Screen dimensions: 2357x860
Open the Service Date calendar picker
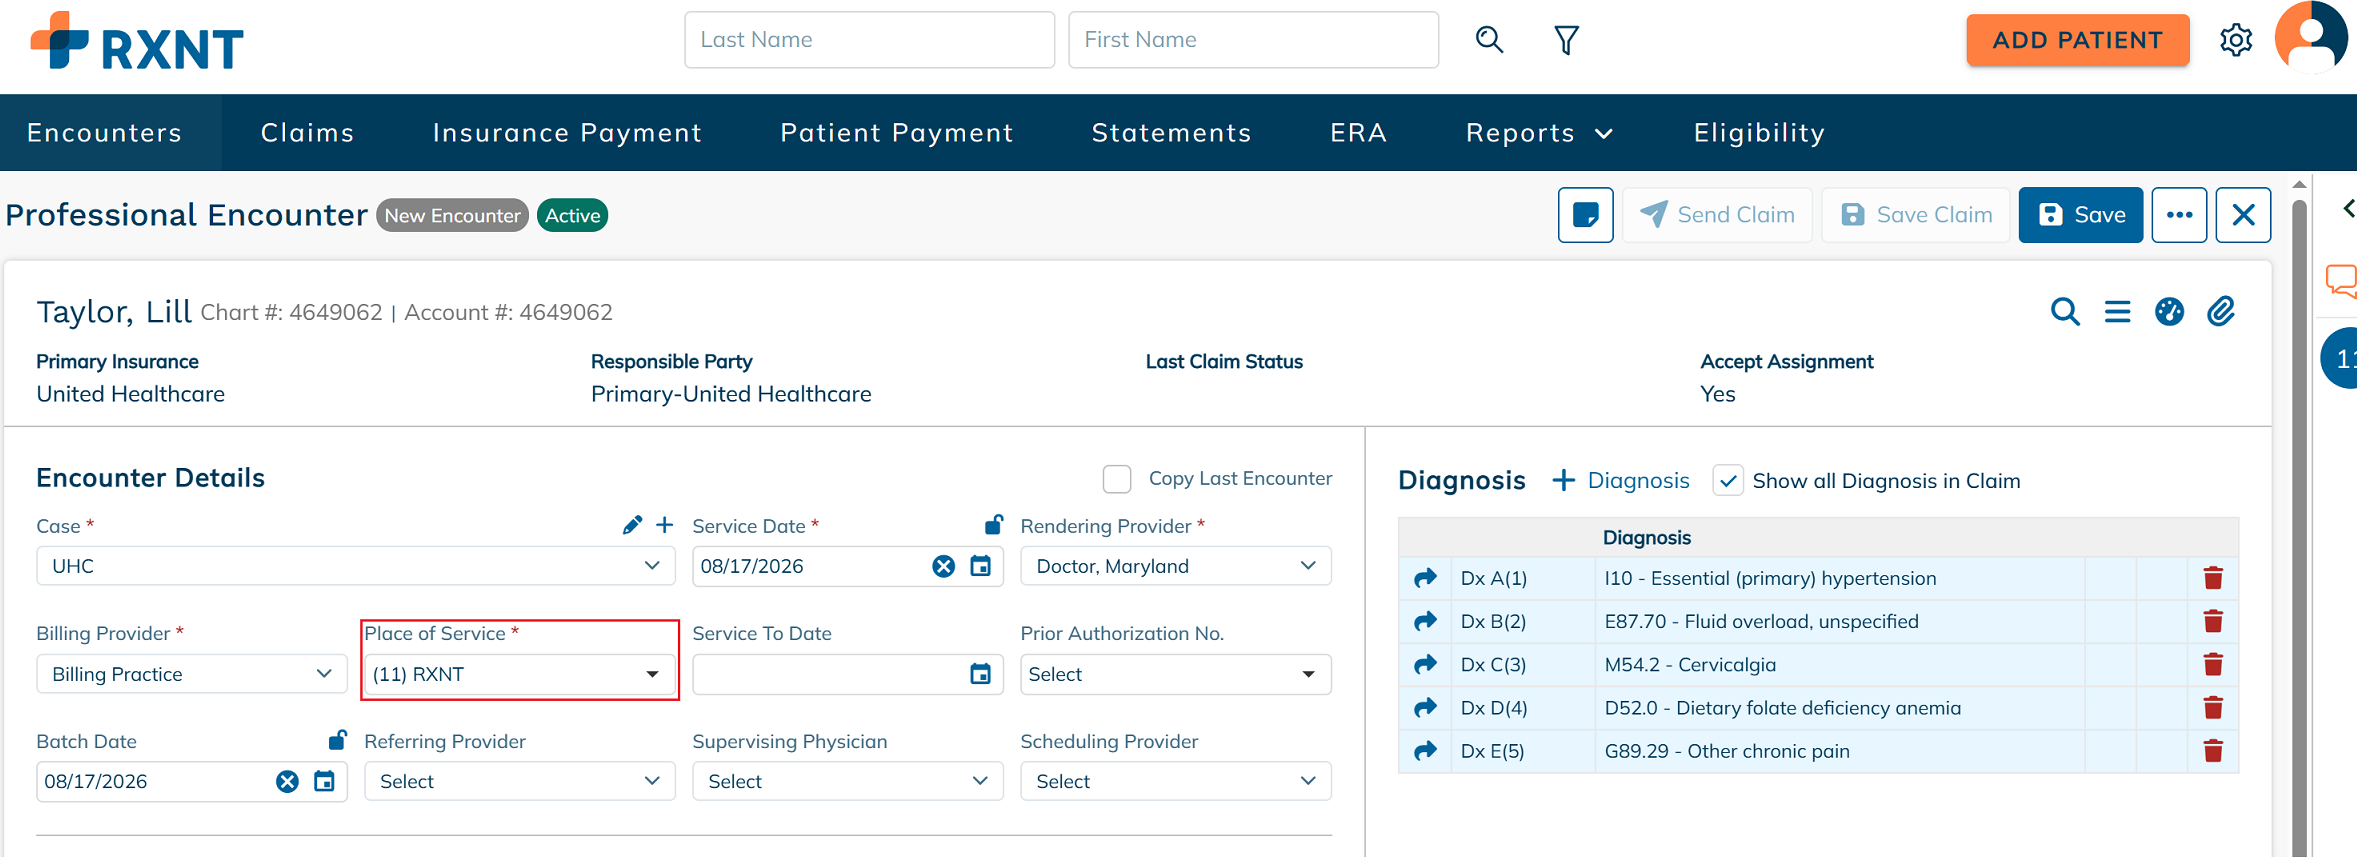pos(981,567)
